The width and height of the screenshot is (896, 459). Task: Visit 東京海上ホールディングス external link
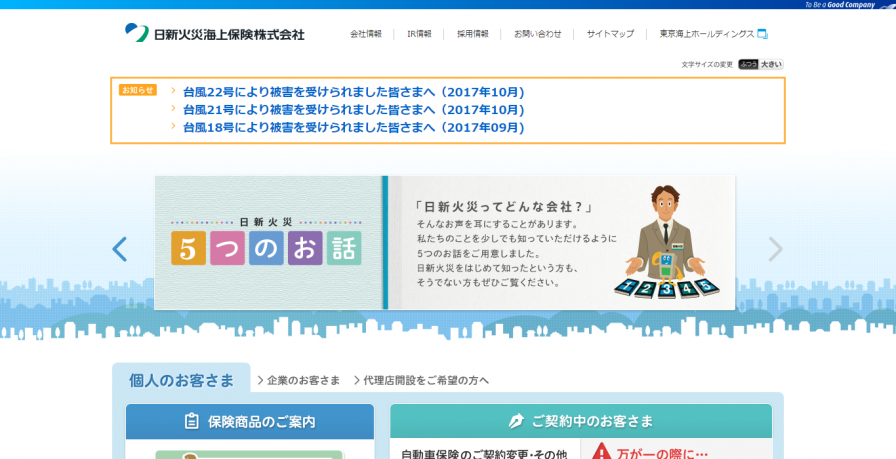[x=707, y=34]
